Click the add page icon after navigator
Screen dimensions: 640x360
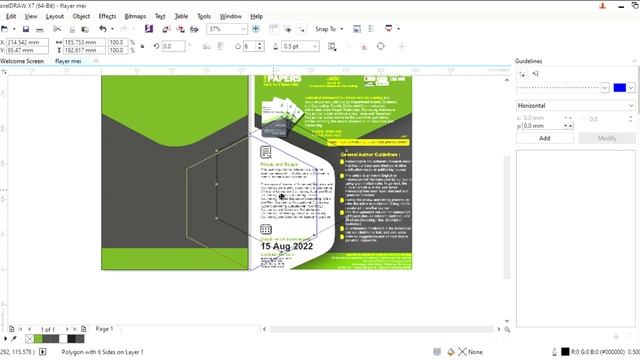(83, 329)
